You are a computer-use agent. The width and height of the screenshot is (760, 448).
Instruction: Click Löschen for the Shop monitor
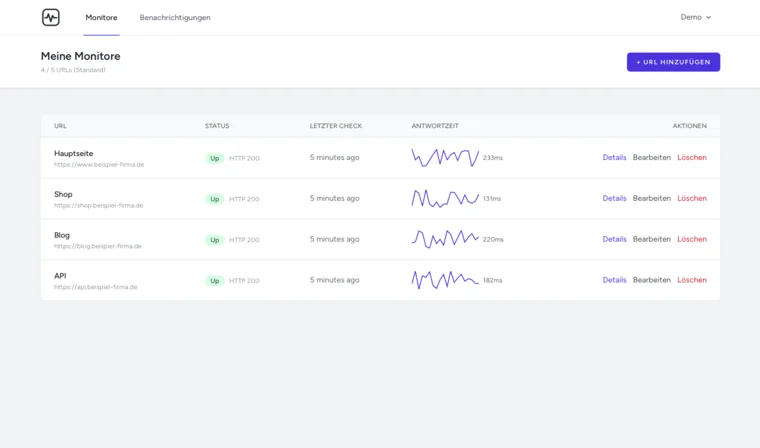pyautogui.click(x=692, y=198)
